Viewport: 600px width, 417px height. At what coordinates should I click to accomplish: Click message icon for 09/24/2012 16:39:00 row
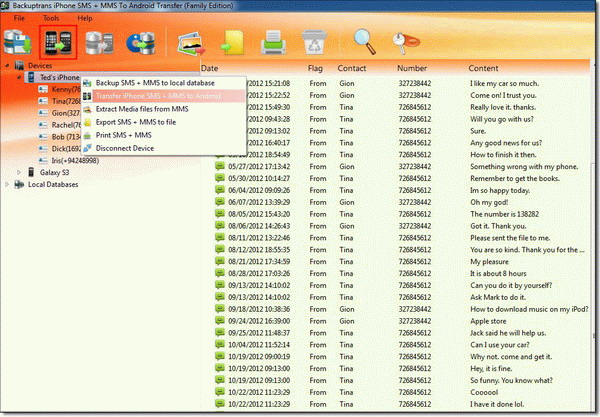[219, 321]
